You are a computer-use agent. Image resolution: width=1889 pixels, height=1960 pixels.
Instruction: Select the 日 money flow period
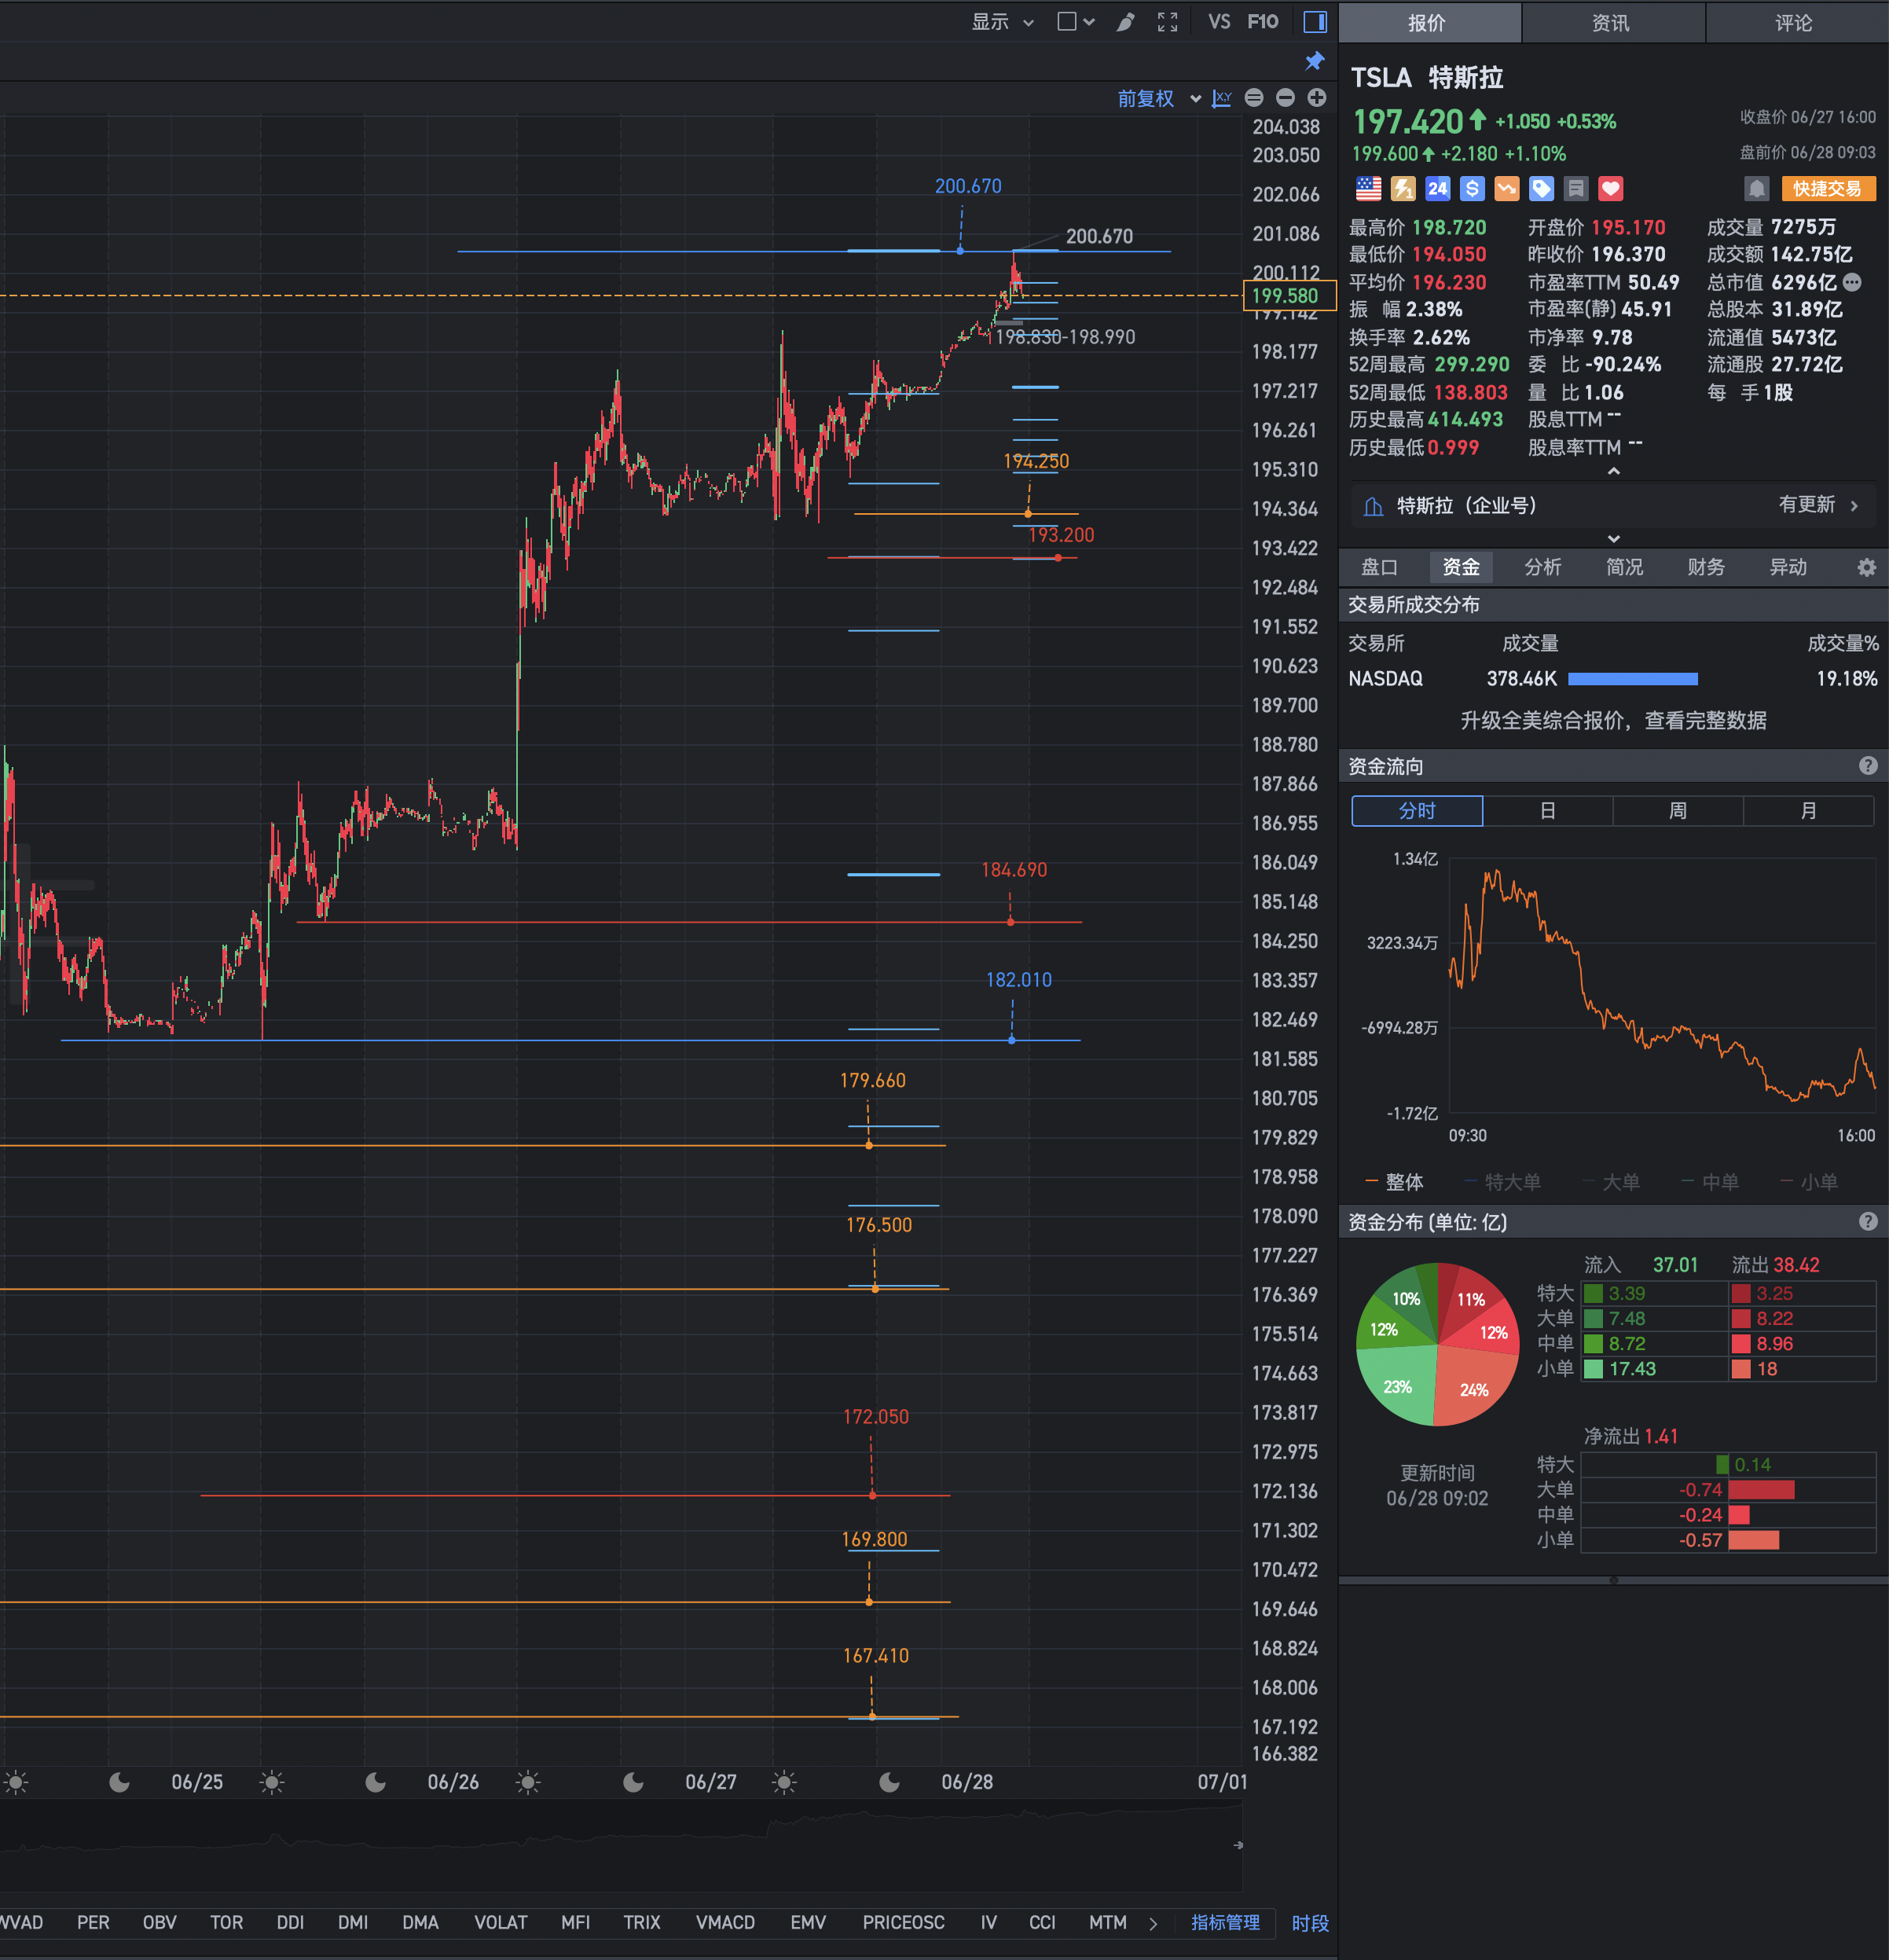[x=1548, y=811]
